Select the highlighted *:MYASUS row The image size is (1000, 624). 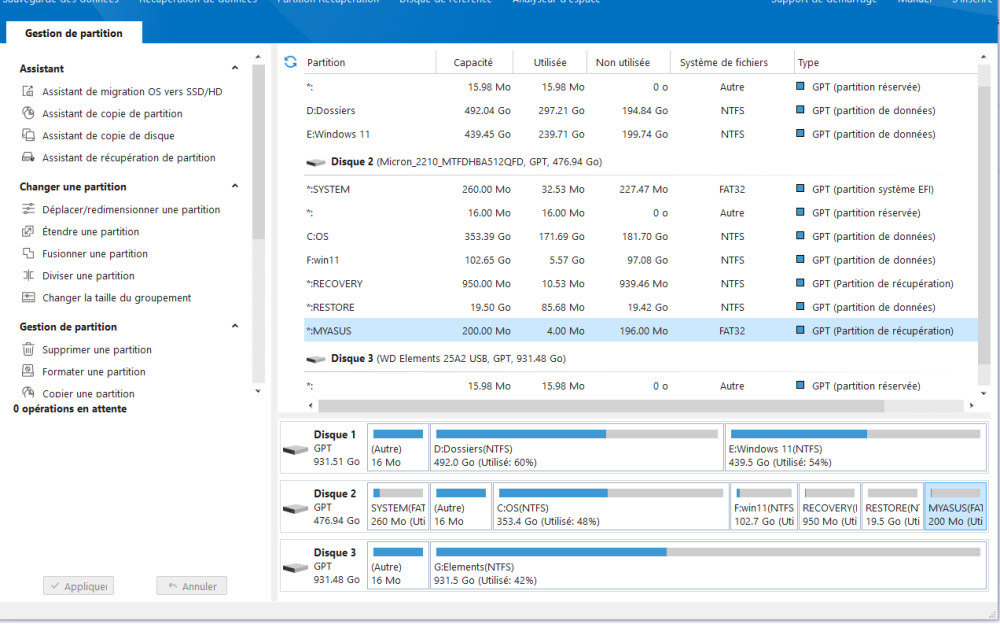[x=640, y=331]
